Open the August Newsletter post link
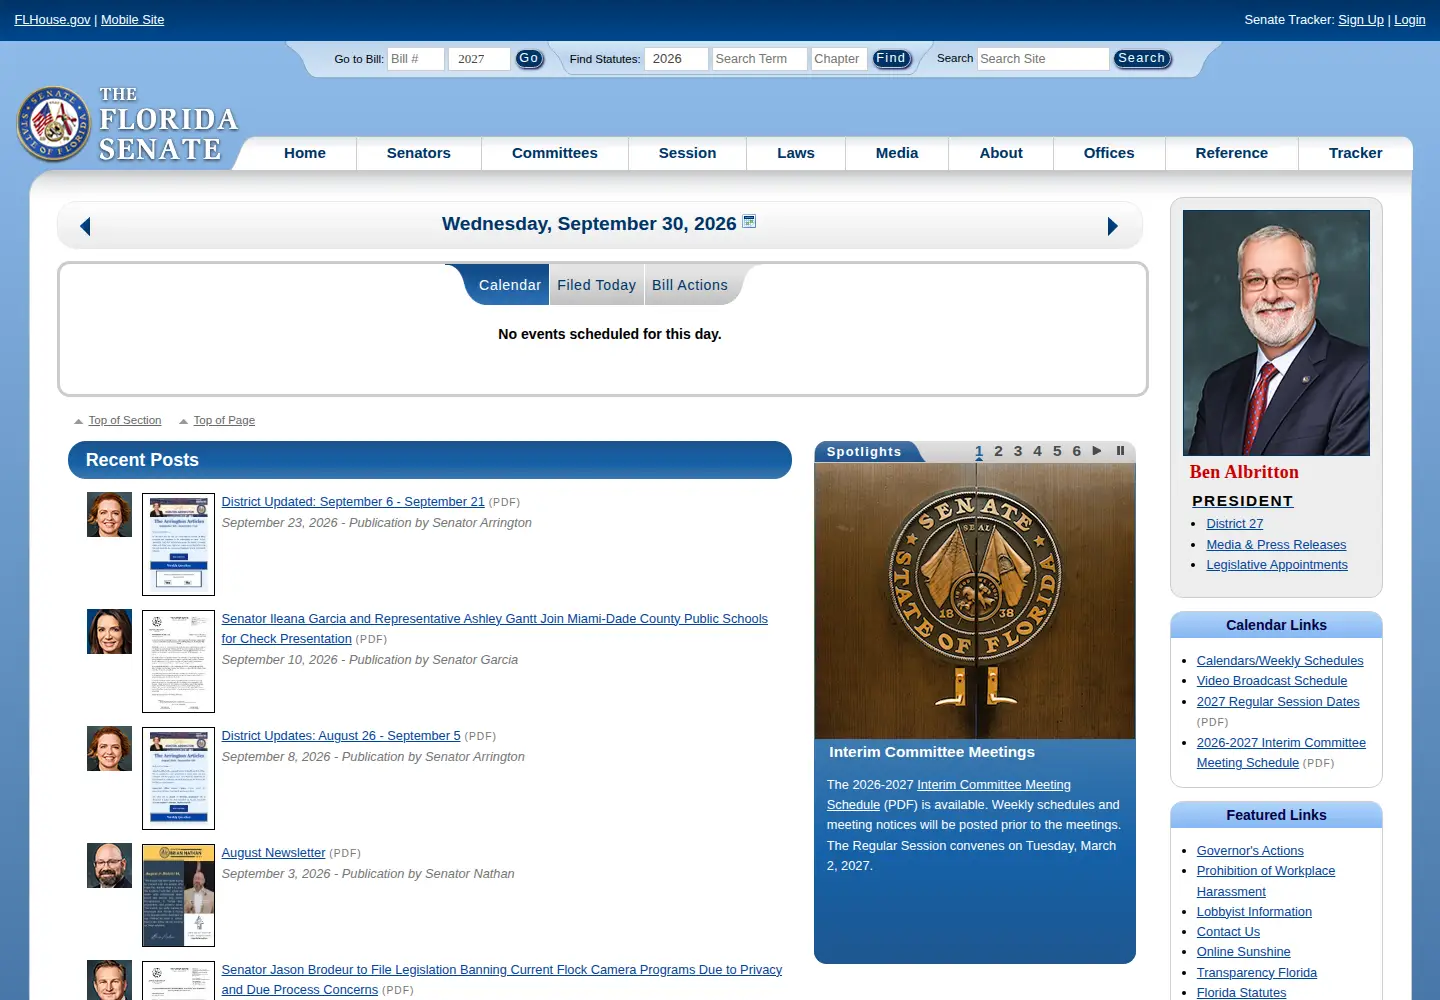 (x=273, y=853)
